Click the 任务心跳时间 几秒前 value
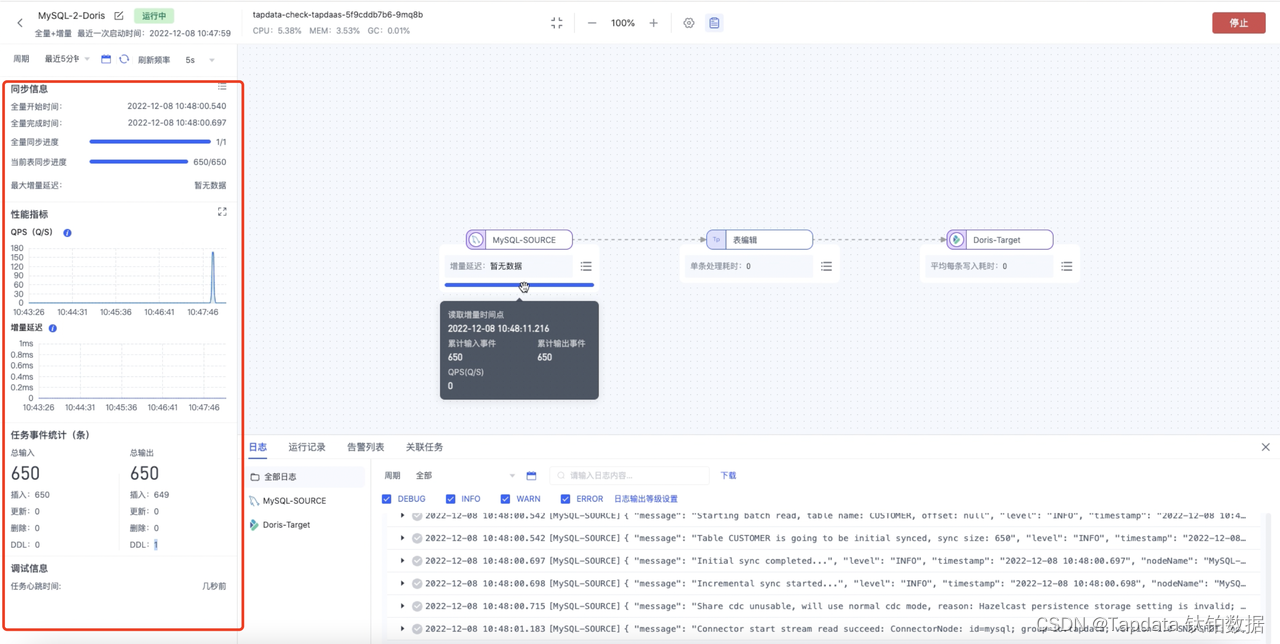 tap(214, 586)
